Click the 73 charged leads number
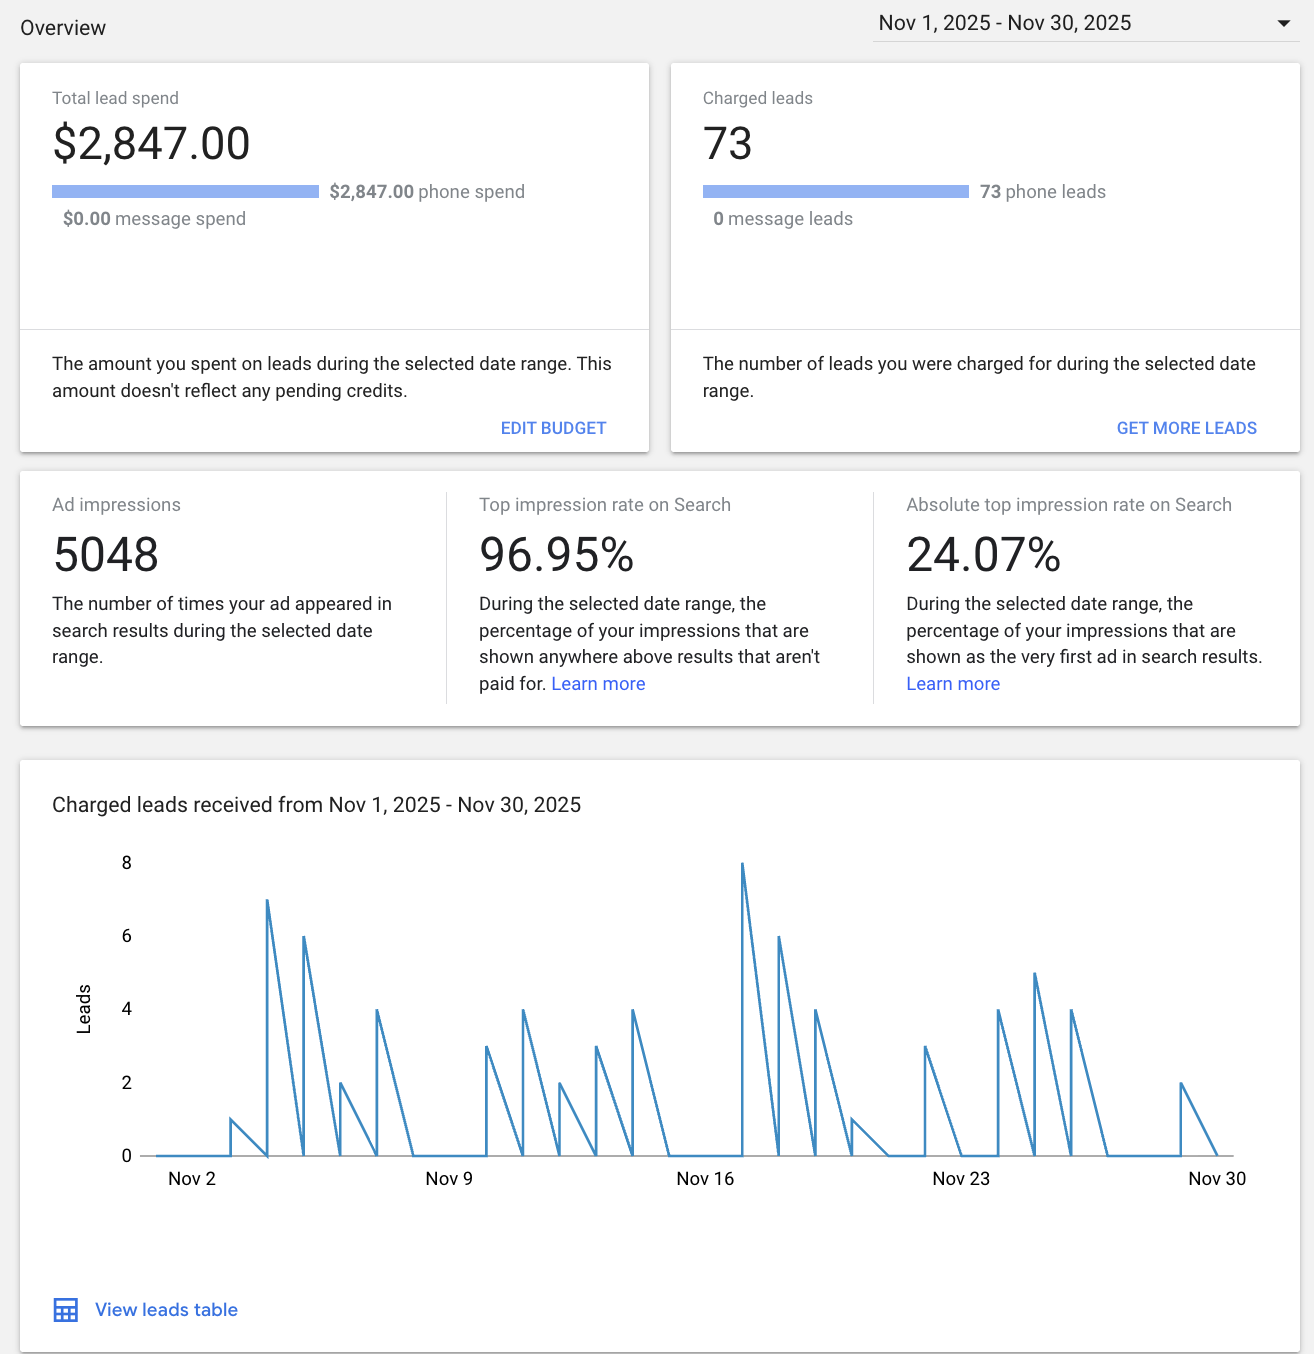Screen dimensions: 1314x1354 tap(727, 144)
